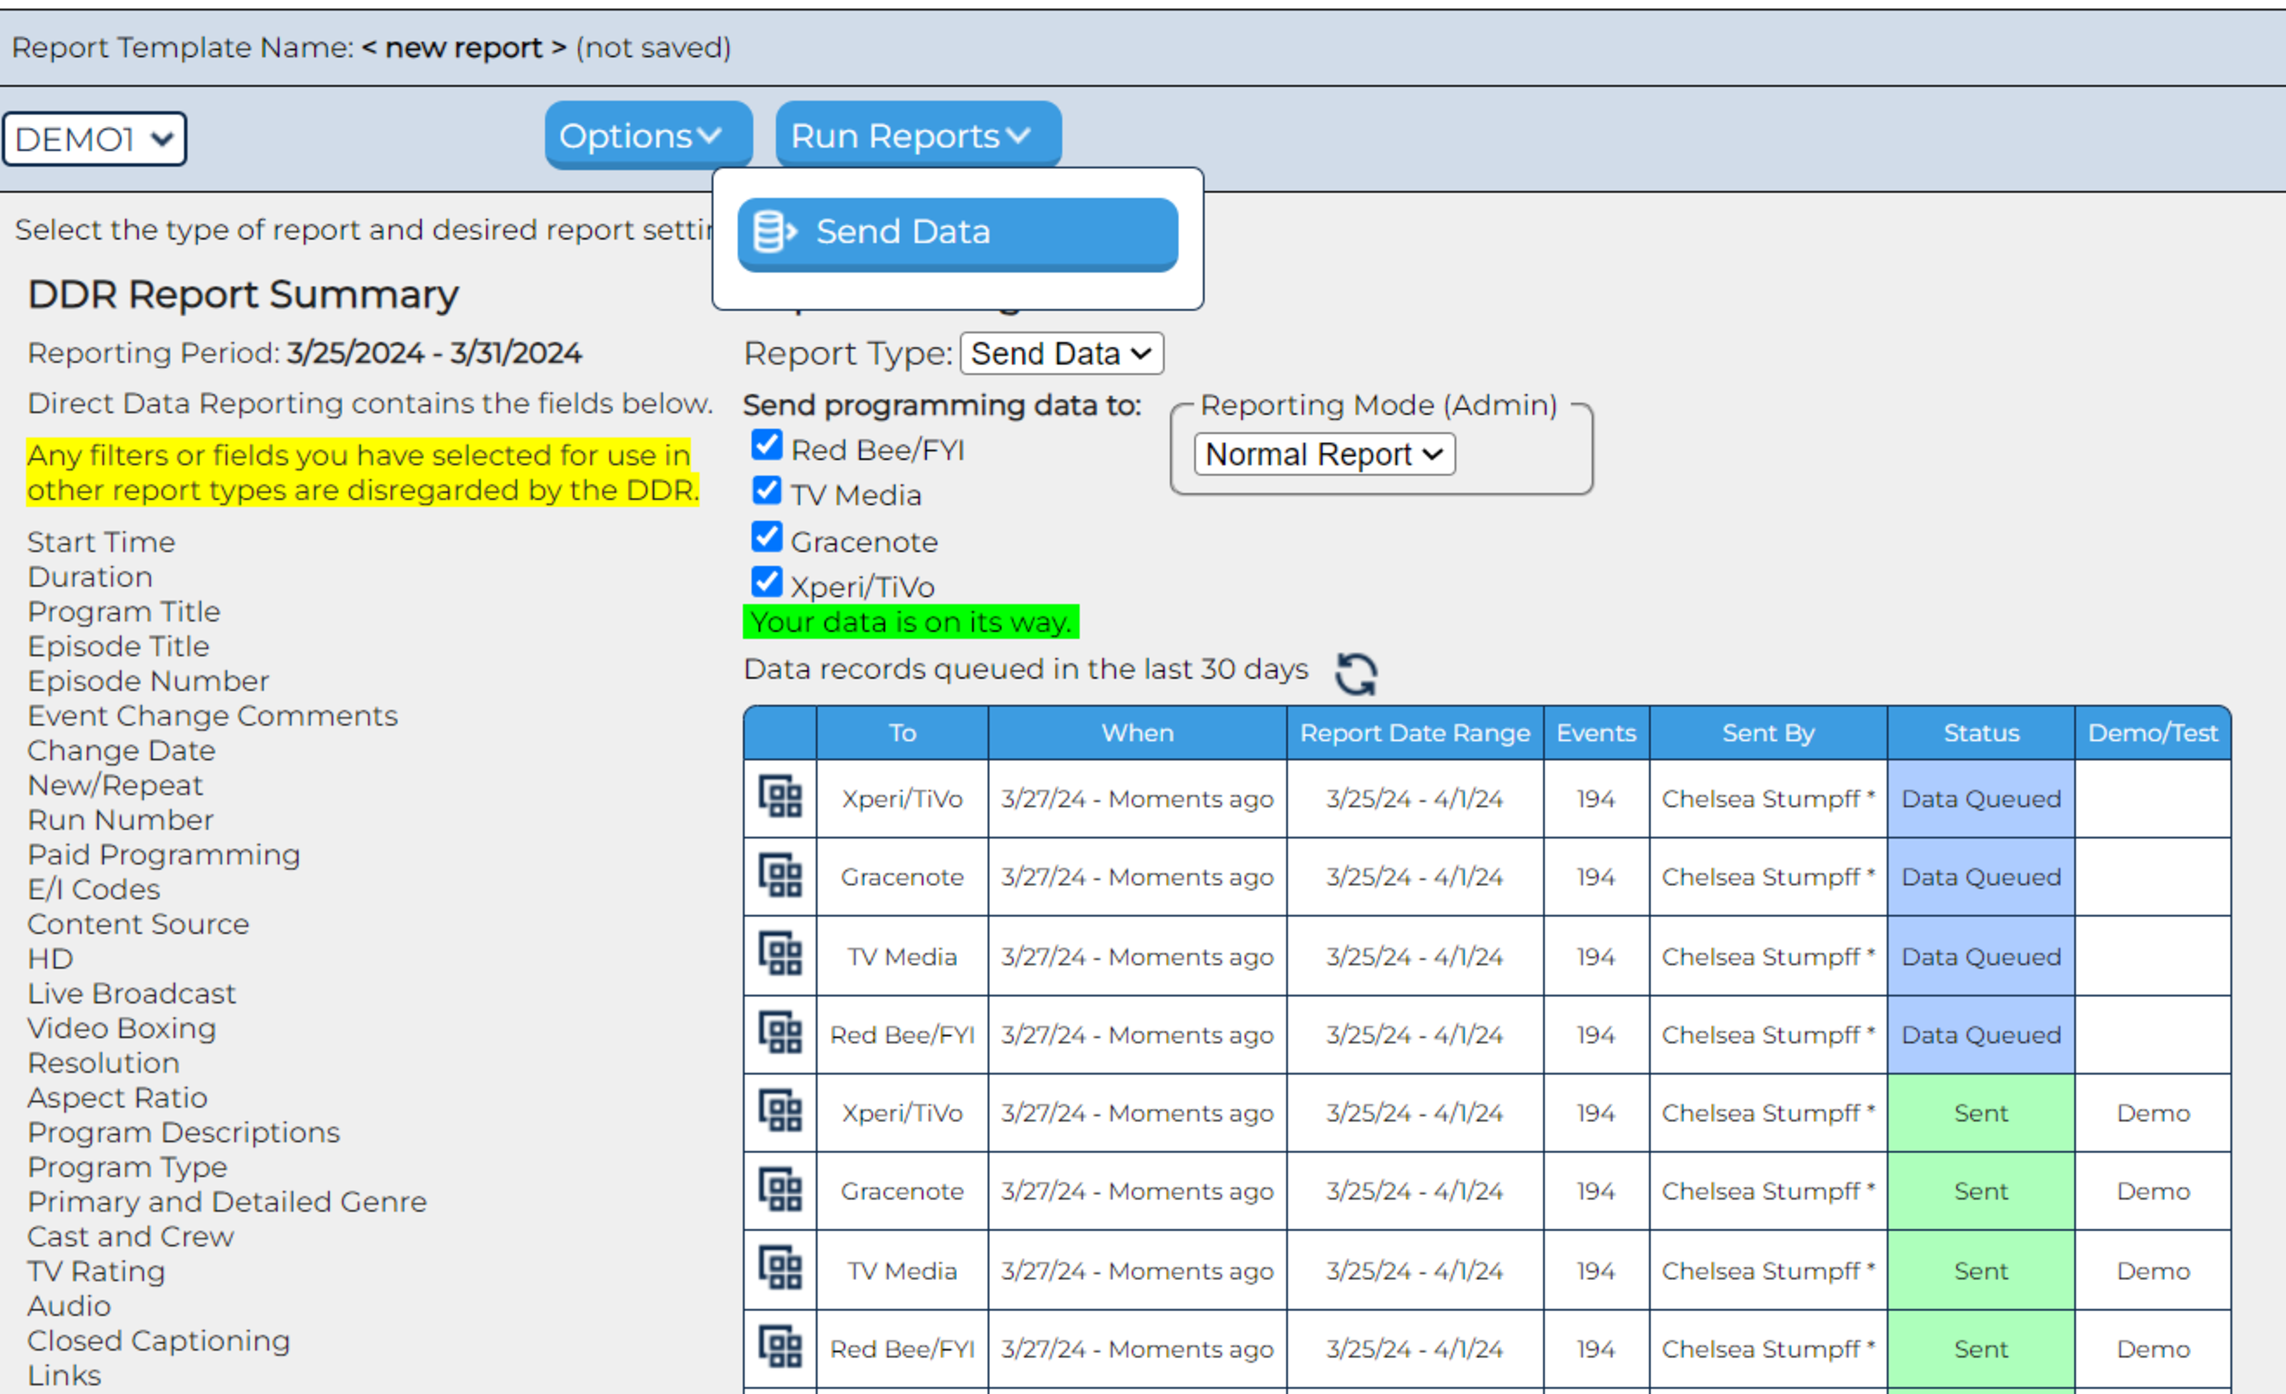
Task: Click detail icon for queued Red Bee/FYI row
Action: (780, 1033)
